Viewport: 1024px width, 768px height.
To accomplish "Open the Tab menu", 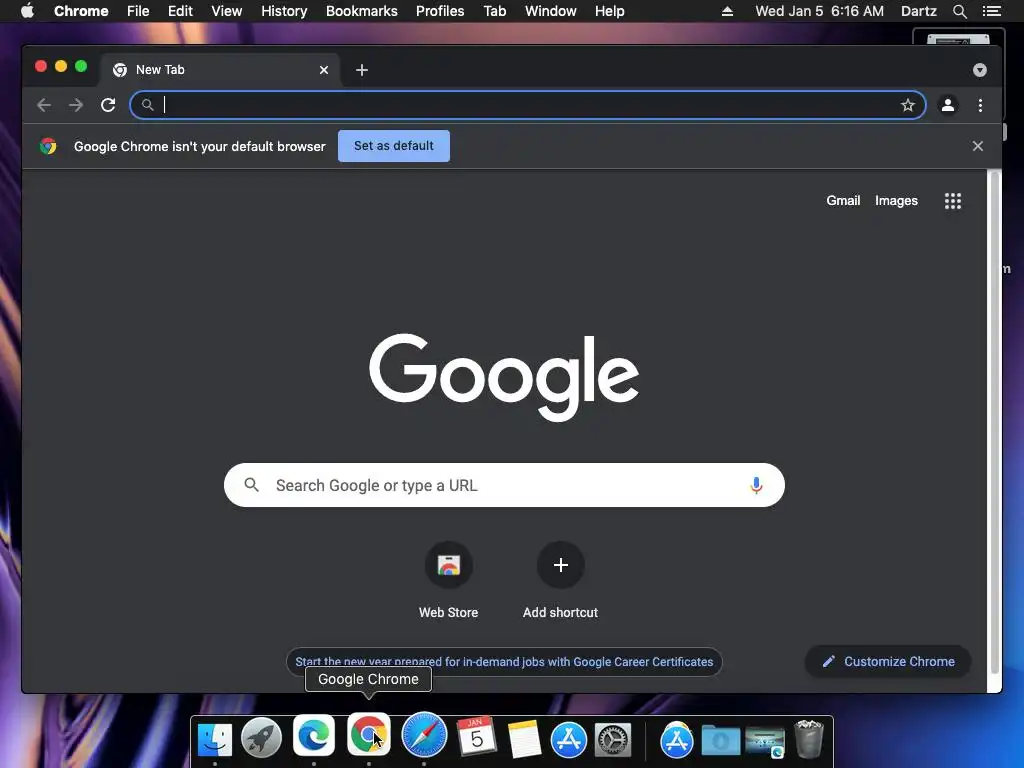I will point(494,11).
